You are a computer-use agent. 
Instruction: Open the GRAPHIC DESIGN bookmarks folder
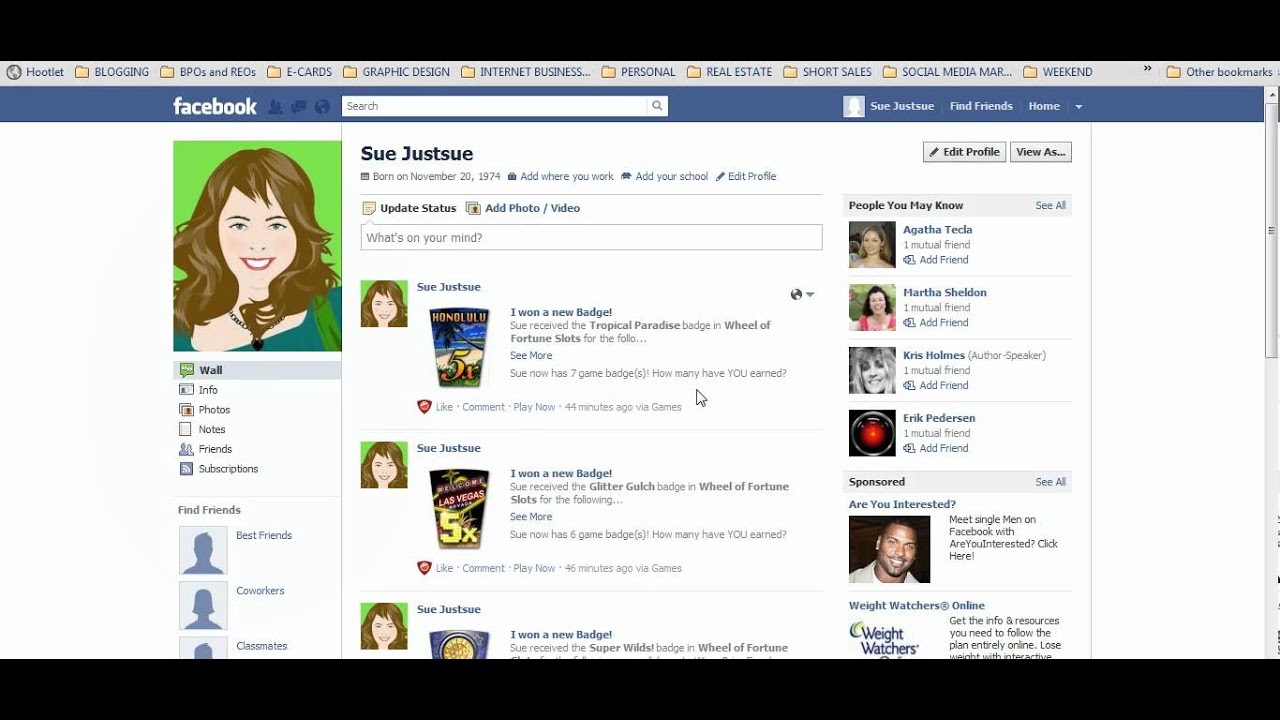(396, 72)
